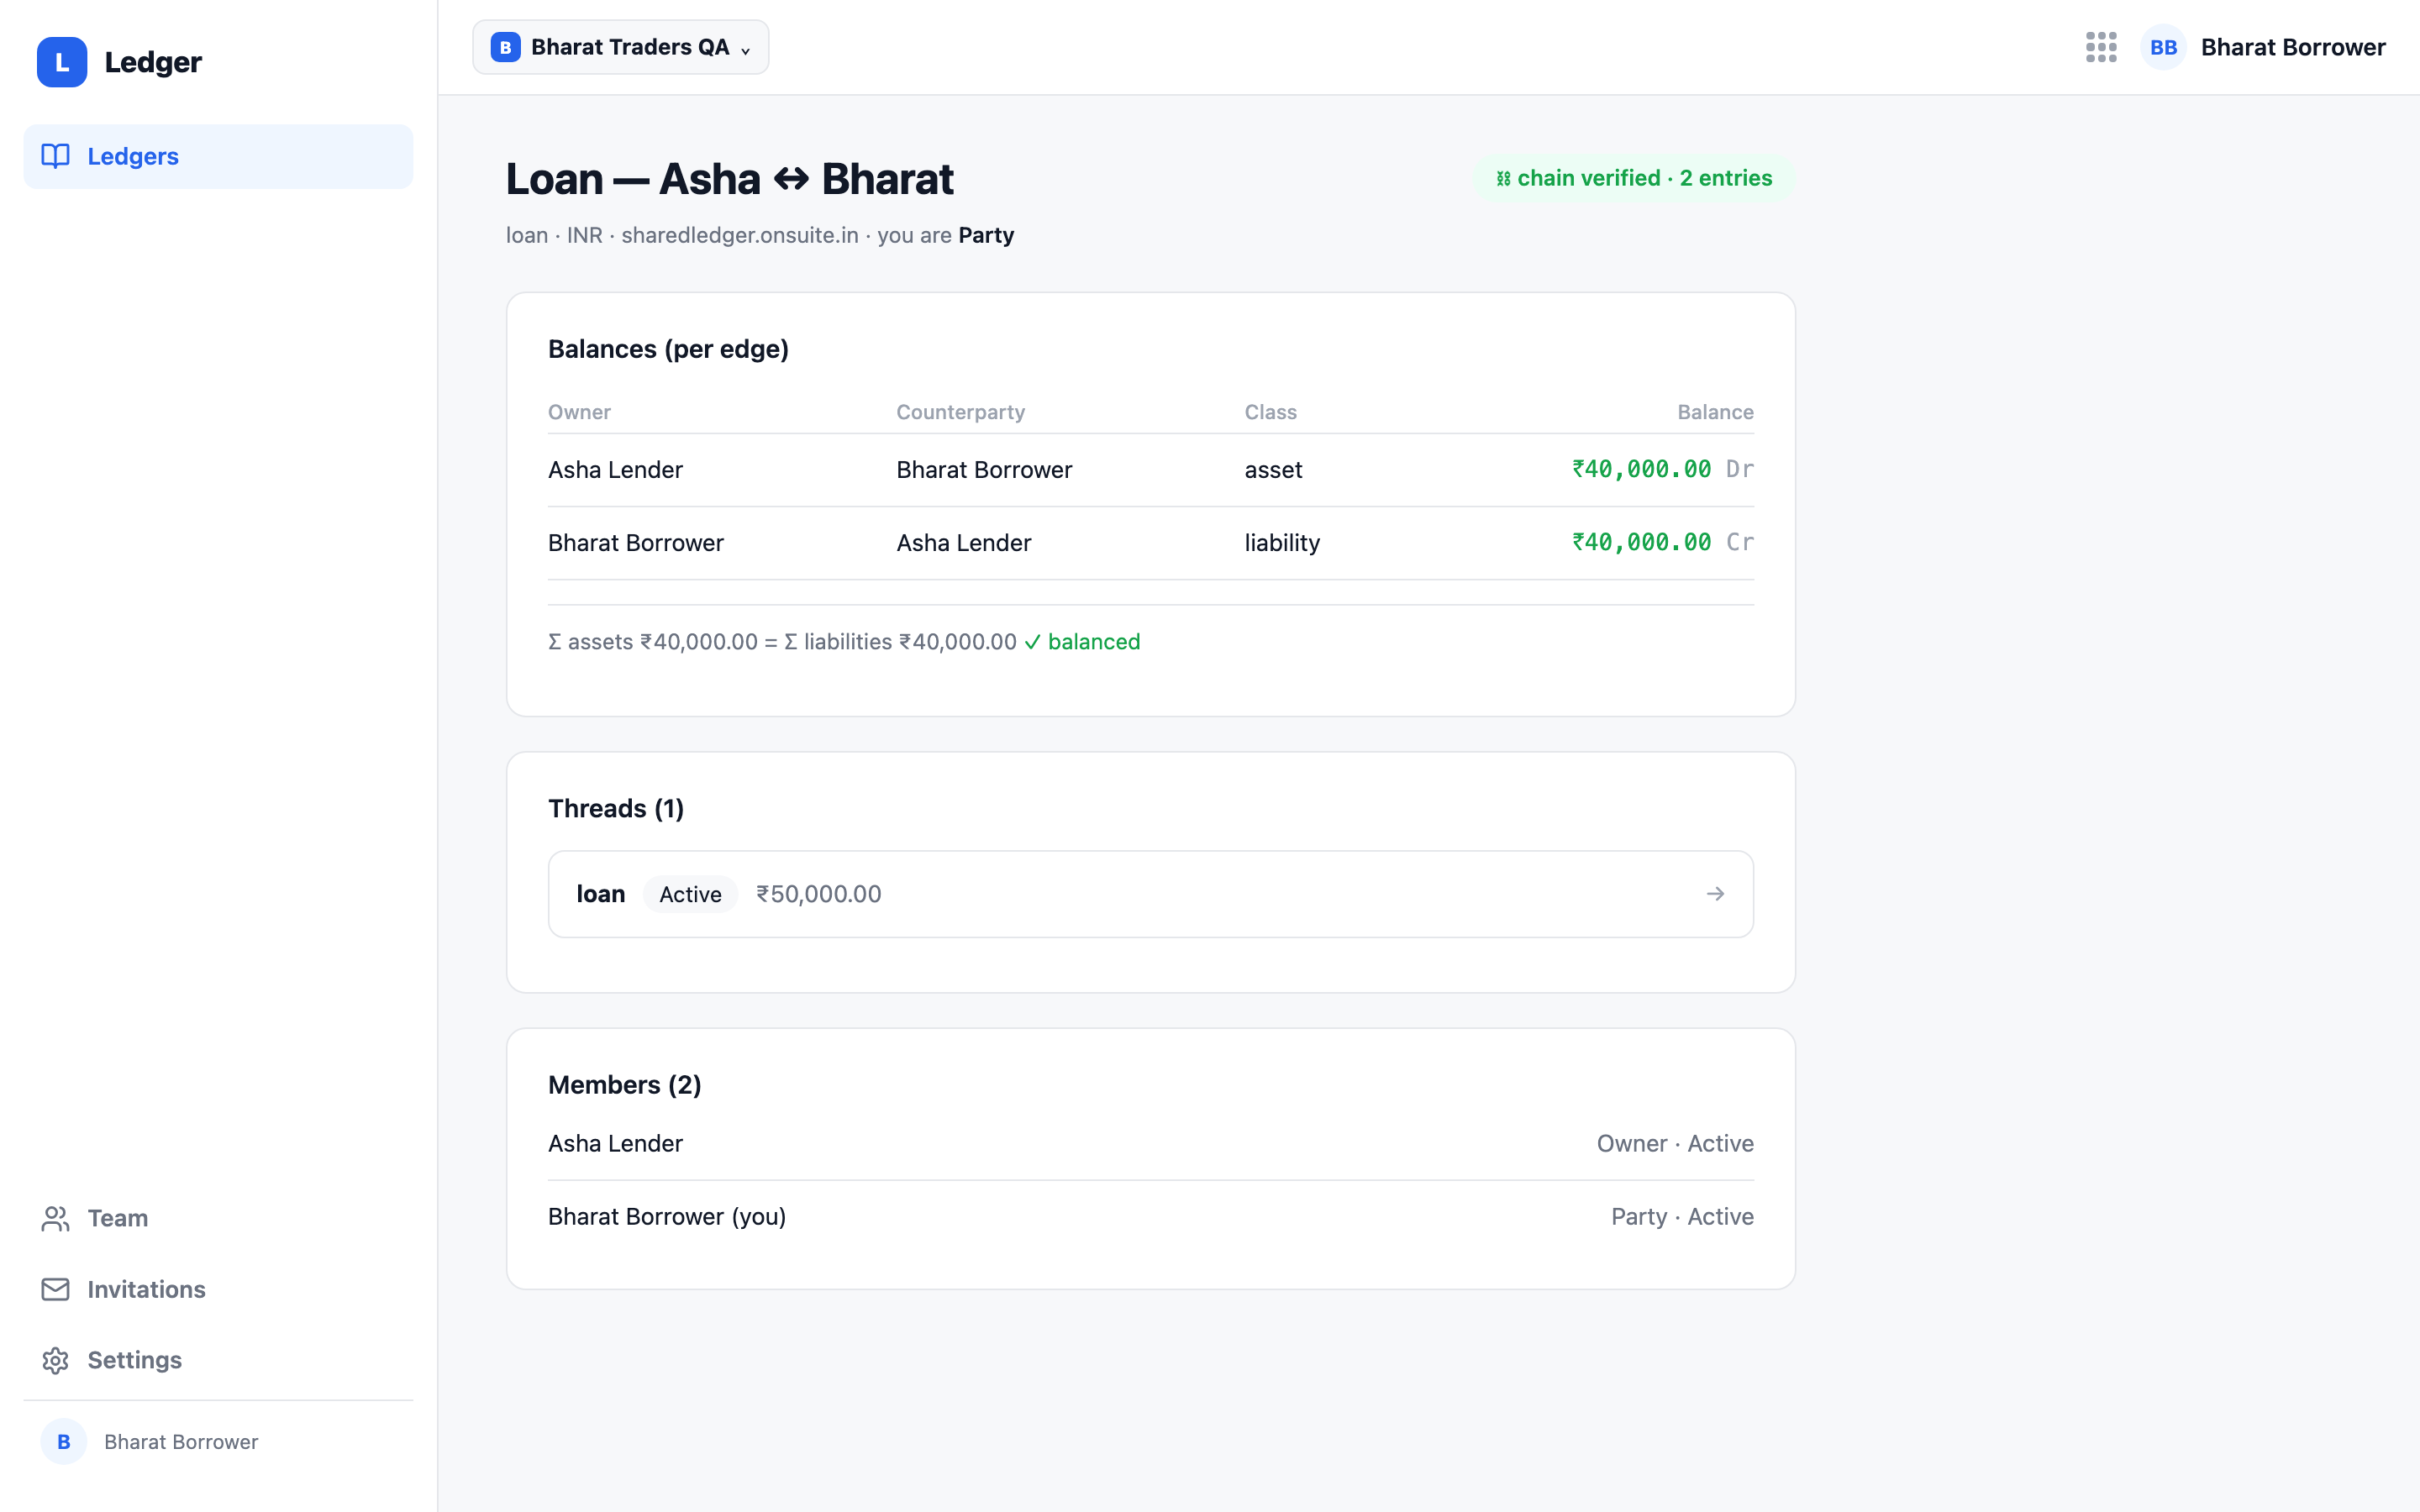2420x1512 pixels.
Task: Click the blue Ledger logo icon
Action: tap(62, 62)
